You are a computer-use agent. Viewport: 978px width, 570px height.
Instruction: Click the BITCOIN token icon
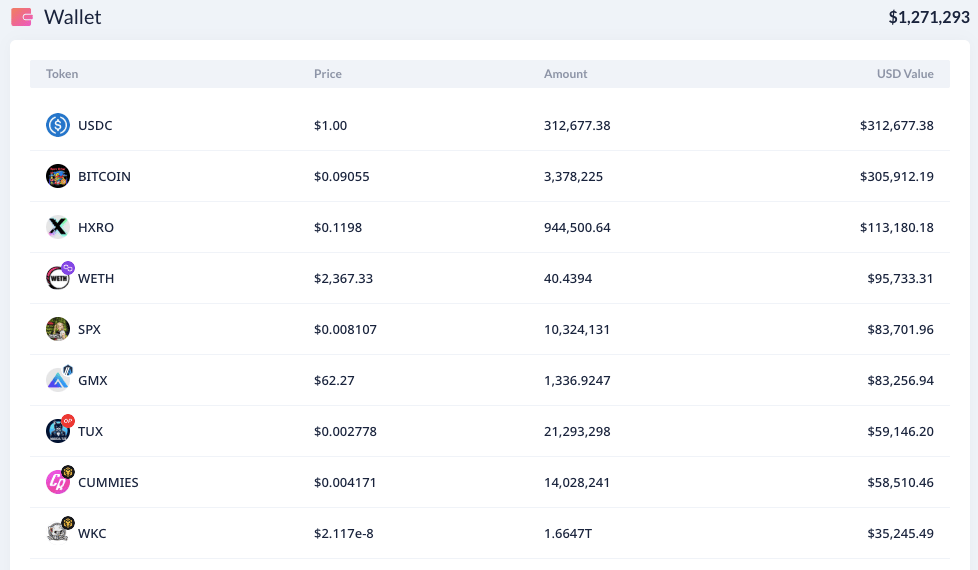[x=58, y=176]
